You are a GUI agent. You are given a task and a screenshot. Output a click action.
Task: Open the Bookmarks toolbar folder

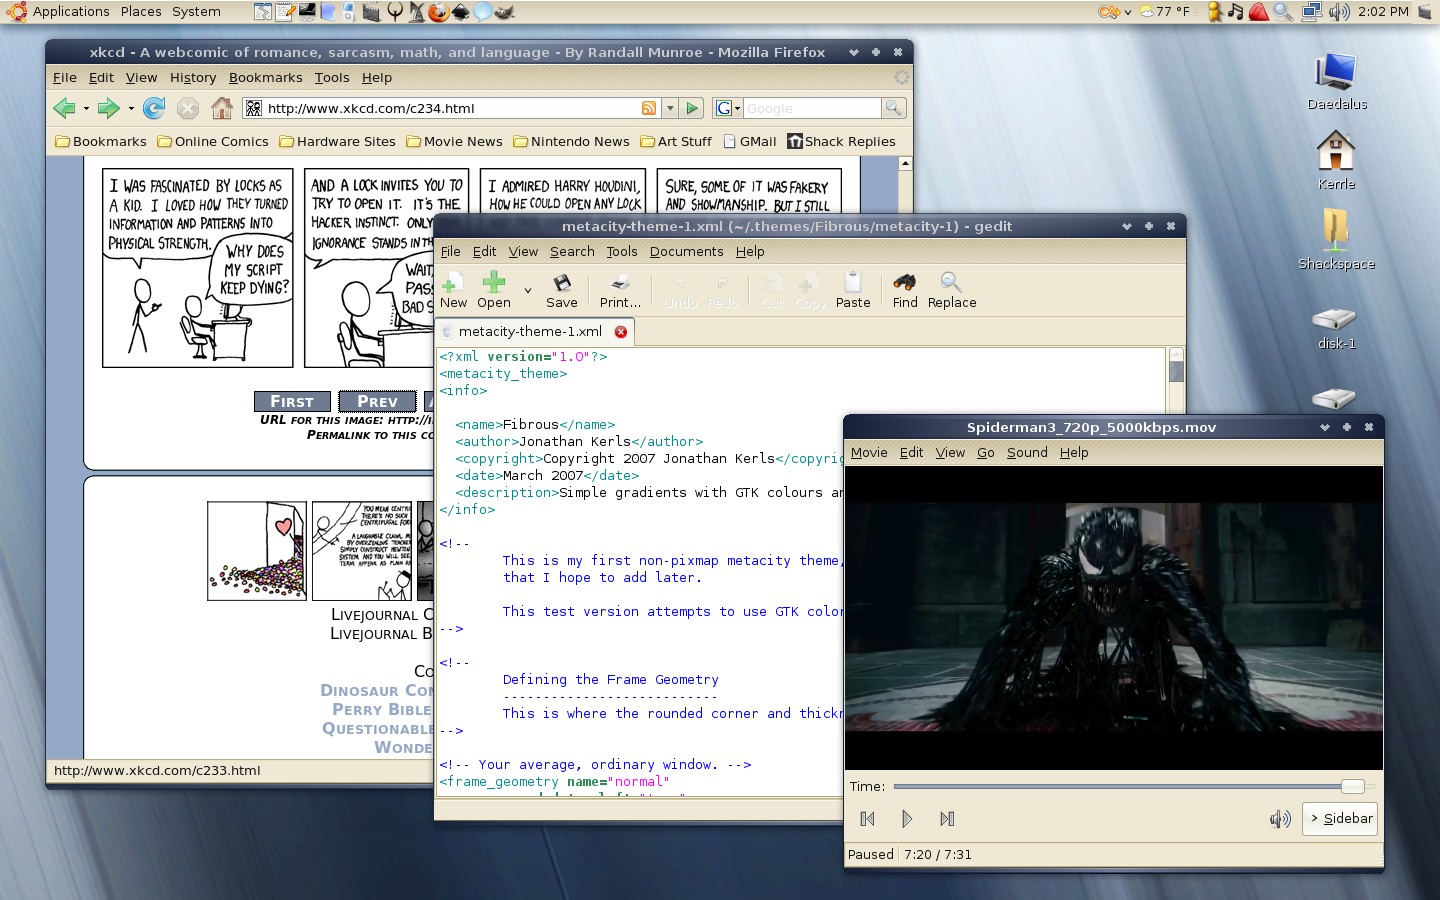click(x=101, y=141)
